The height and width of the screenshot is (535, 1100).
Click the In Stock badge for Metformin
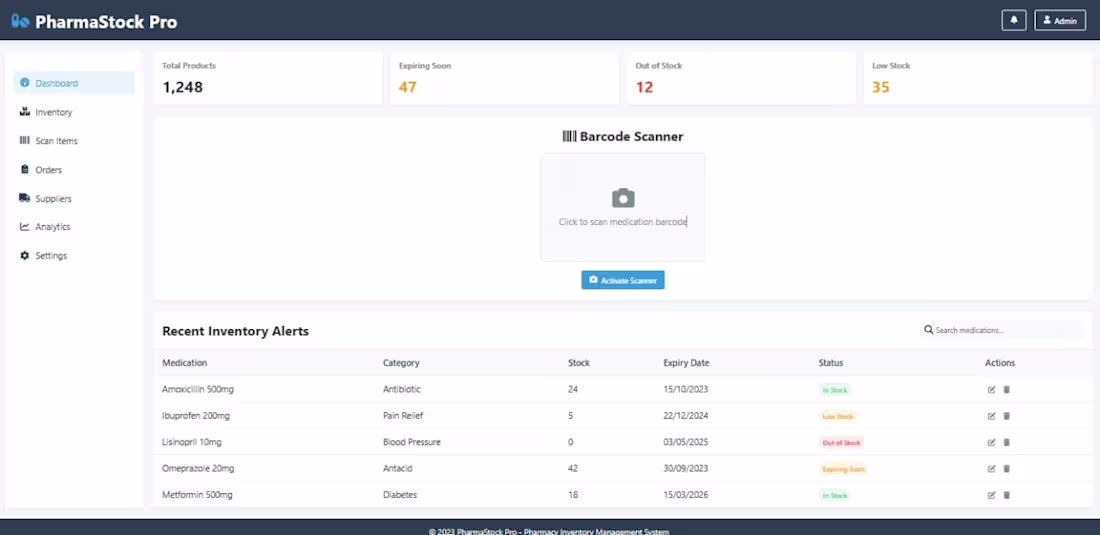tap(835, 495)
